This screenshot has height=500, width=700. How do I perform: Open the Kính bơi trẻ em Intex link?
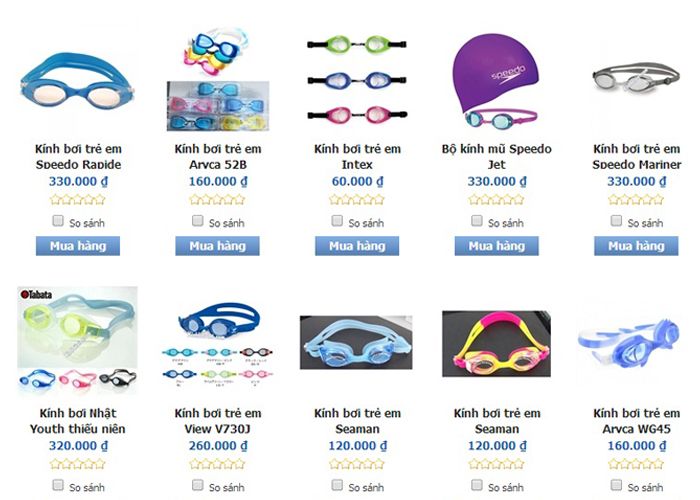[357, 156]
